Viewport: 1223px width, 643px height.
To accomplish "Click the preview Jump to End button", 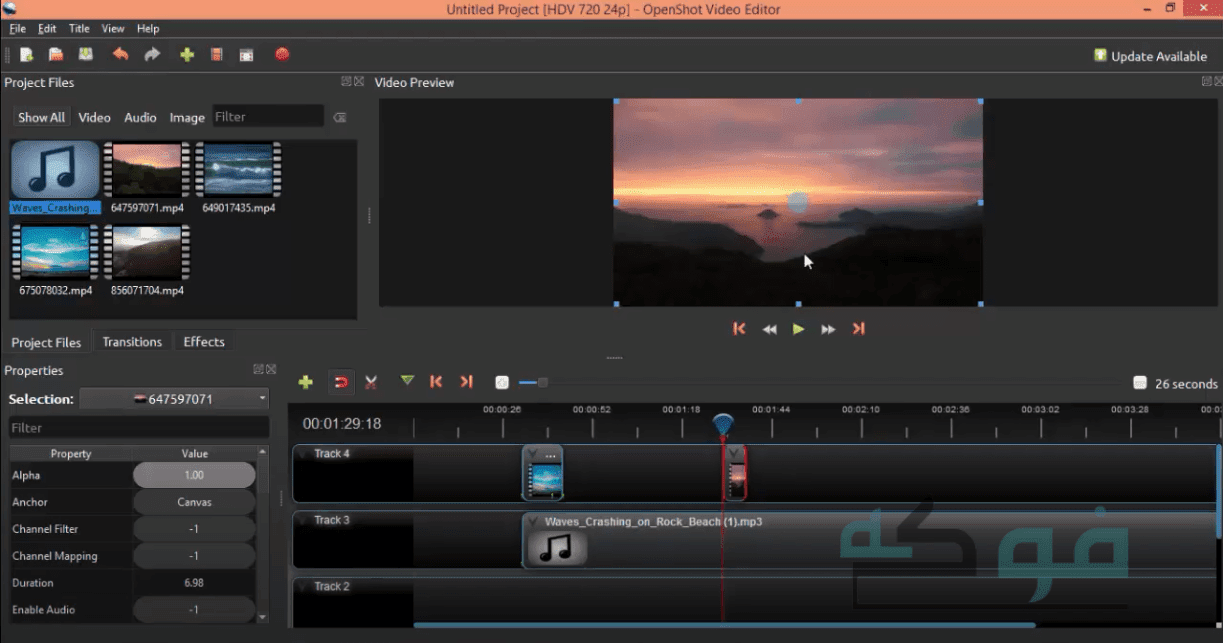I will click(858, 328).
